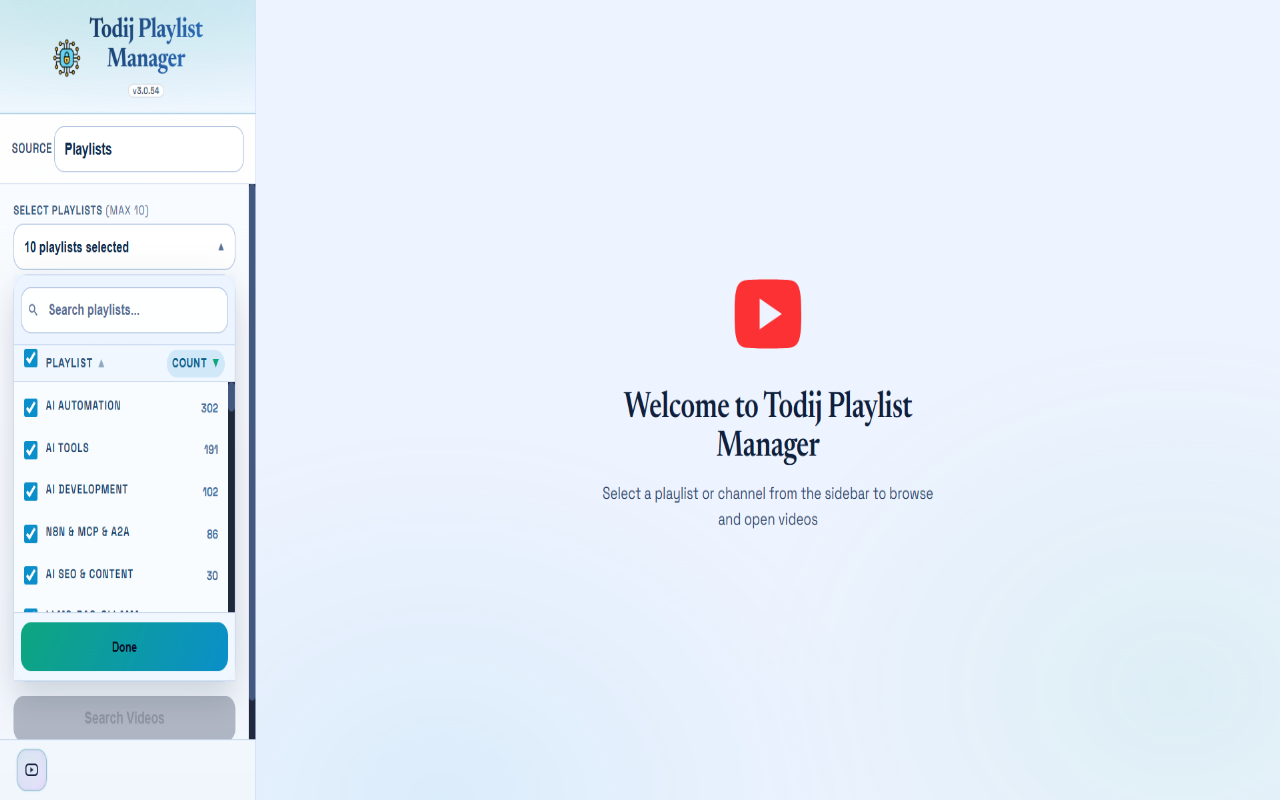Collapse the 10 playlists selected dropdown
The width and height of the screenshot is (1280, 800).
pyautogui.click(x=124, y=247)
